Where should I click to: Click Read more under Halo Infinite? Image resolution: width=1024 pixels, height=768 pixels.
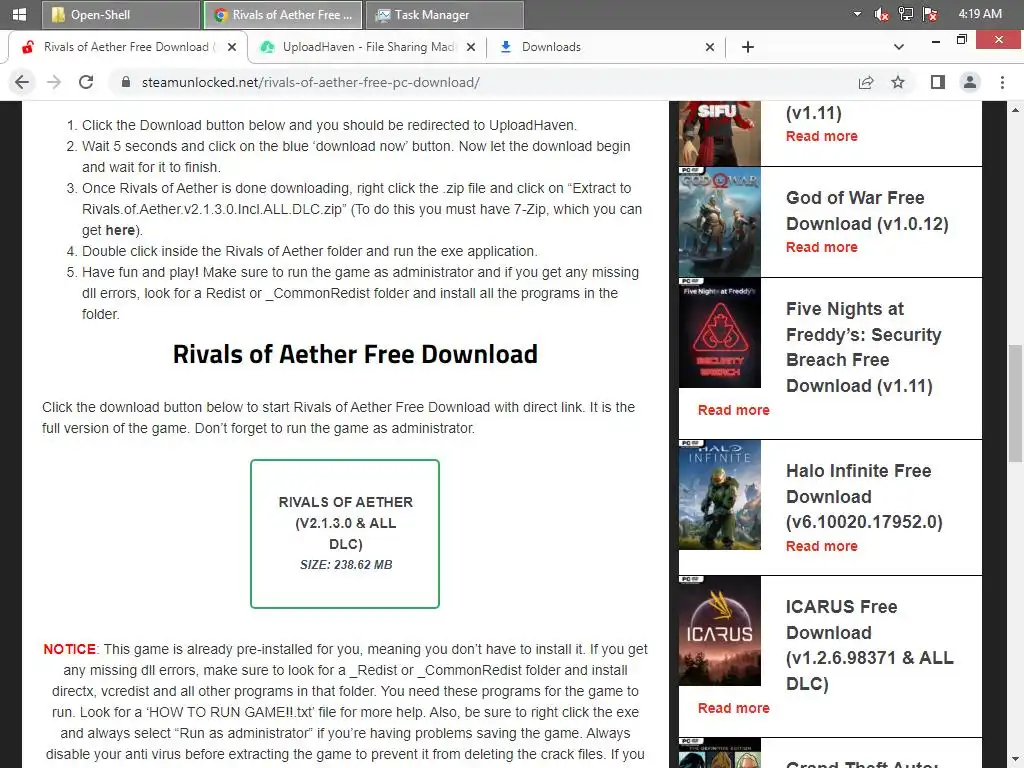(822, 547)
